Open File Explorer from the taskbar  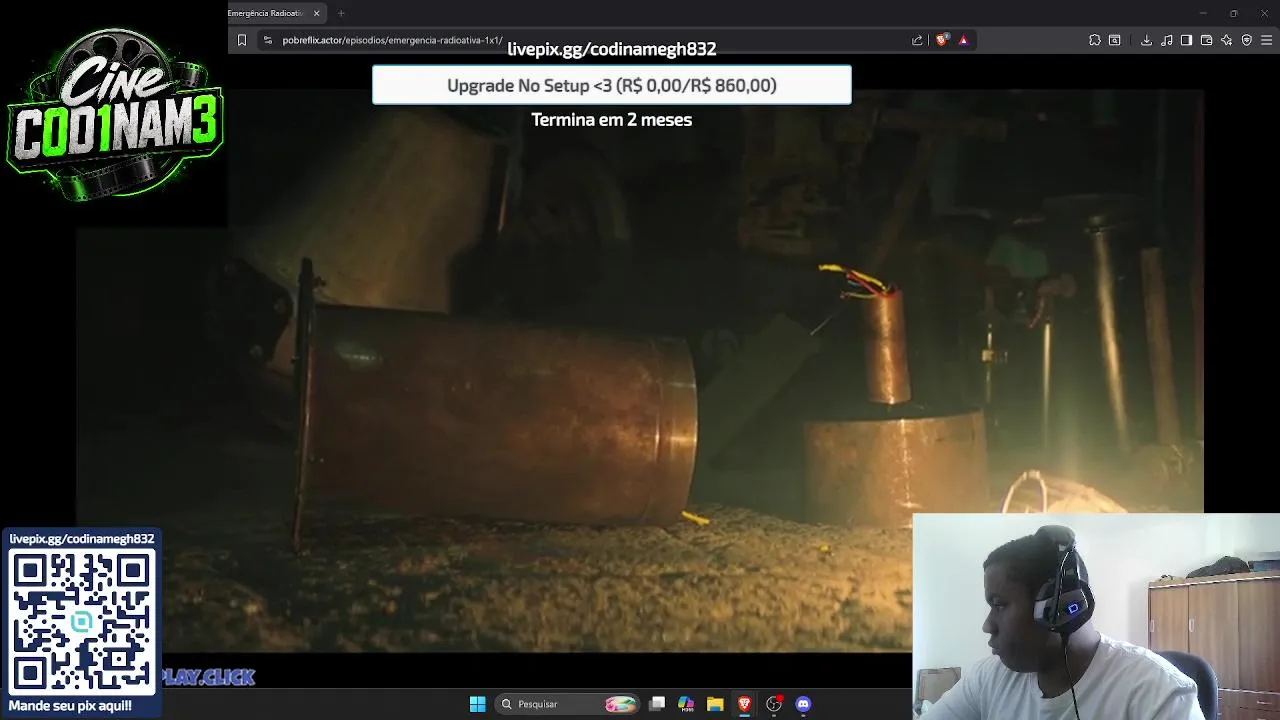(715, 704)
